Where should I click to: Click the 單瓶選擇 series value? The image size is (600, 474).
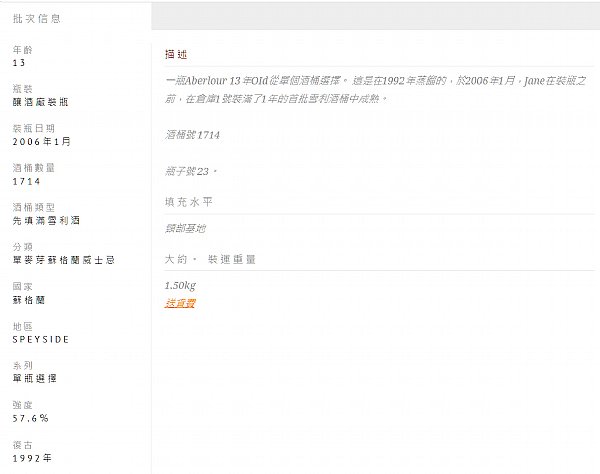point(35,378)
